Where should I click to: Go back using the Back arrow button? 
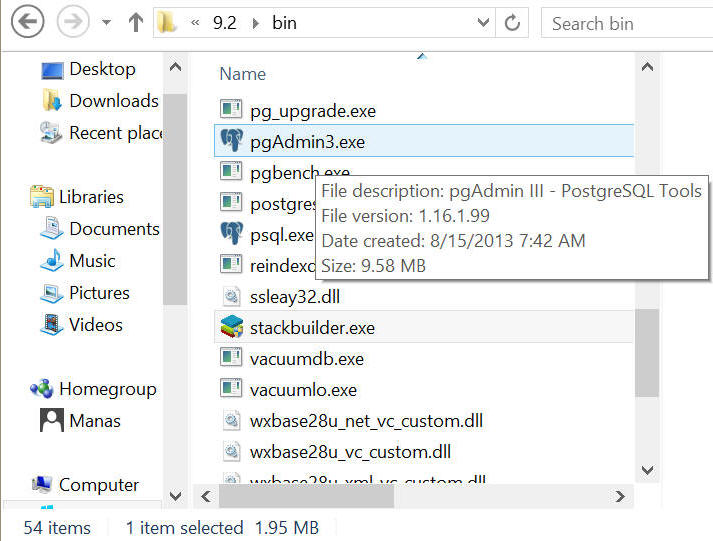point(27,21)
